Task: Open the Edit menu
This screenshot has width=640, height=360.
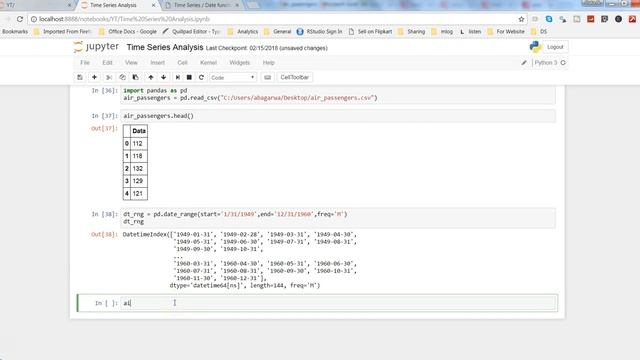Action: point(107,63)
